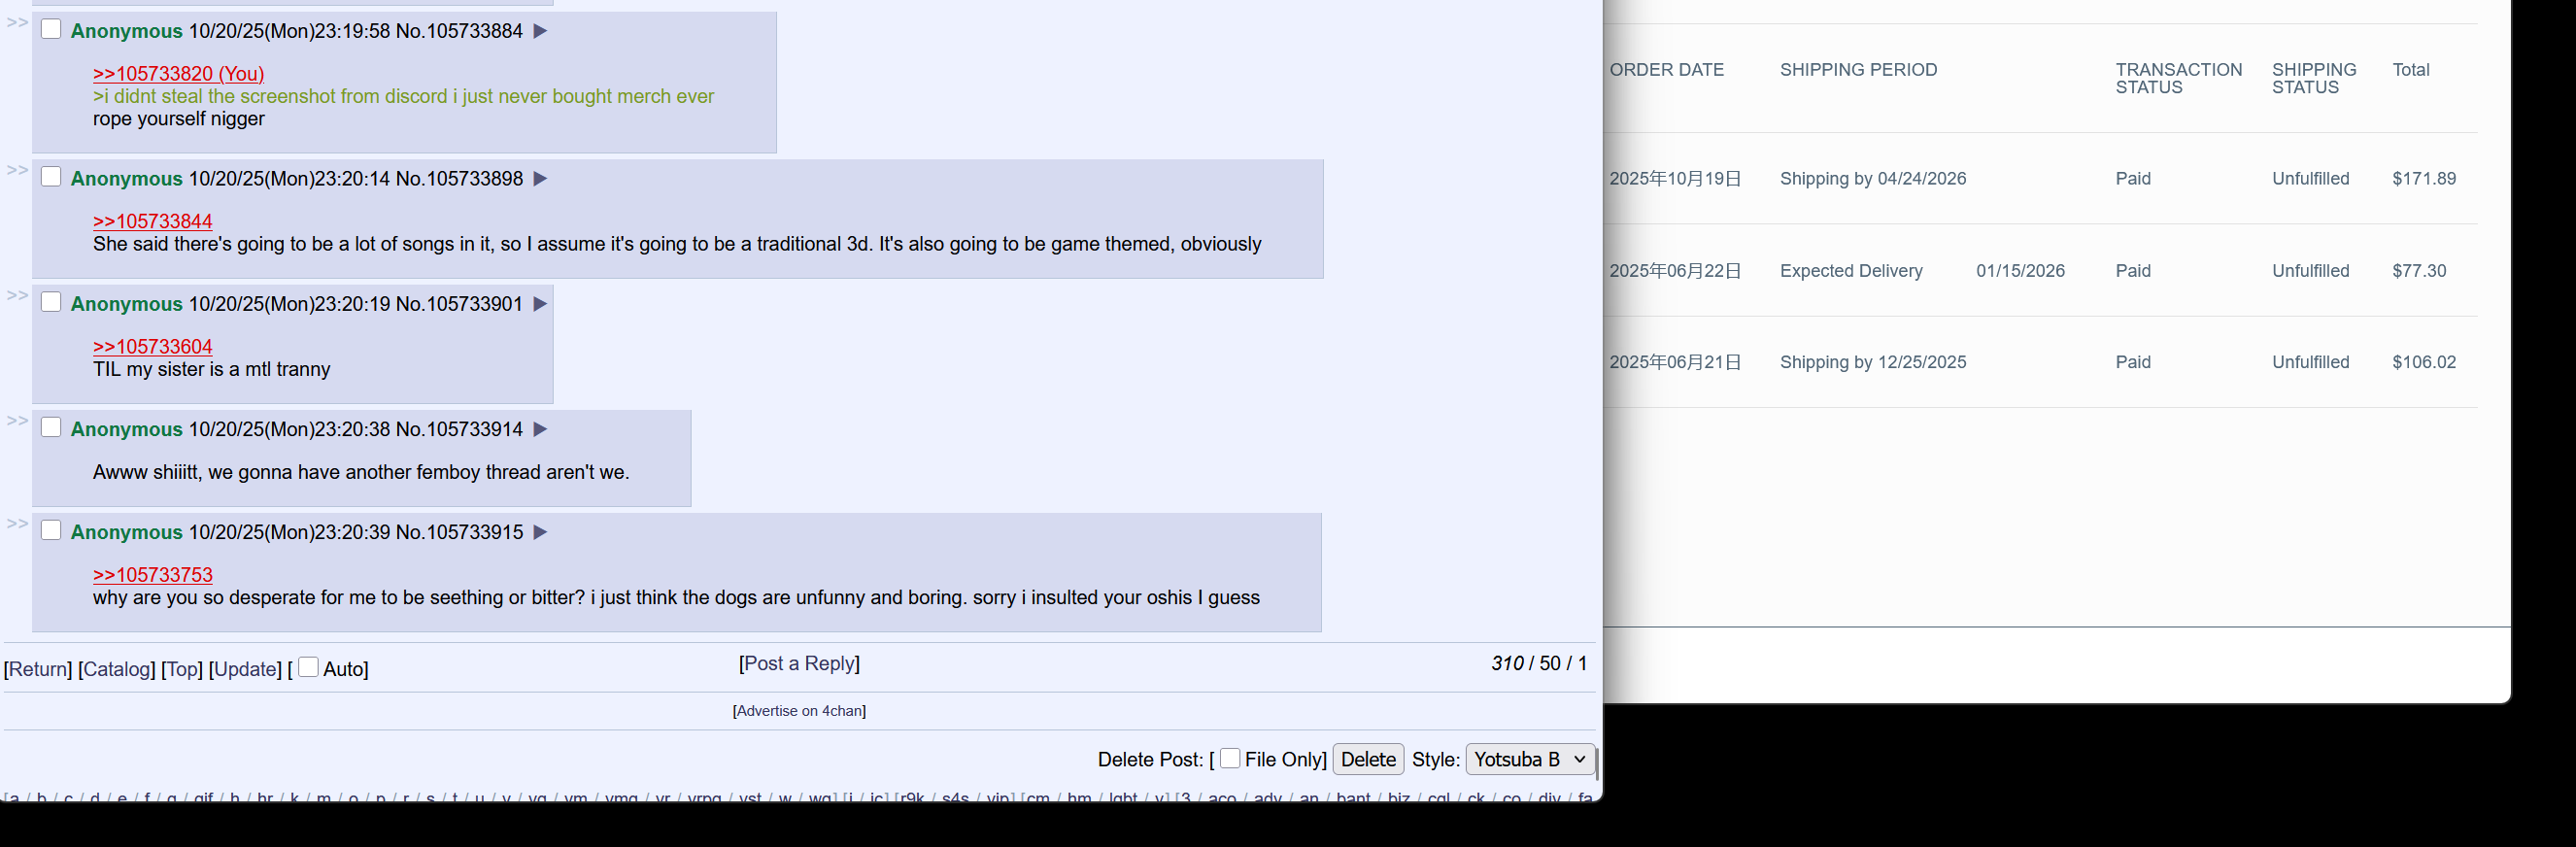Tick the checkbox for post No.105733901
2576x847 pixels.
click(51, 302)
